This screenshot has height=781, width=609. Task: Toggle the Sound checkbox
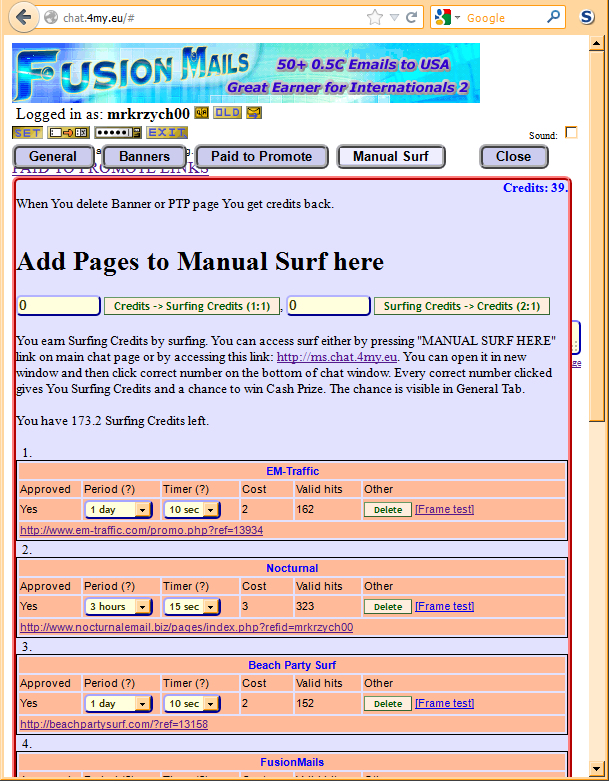click(x=572, y=132)
